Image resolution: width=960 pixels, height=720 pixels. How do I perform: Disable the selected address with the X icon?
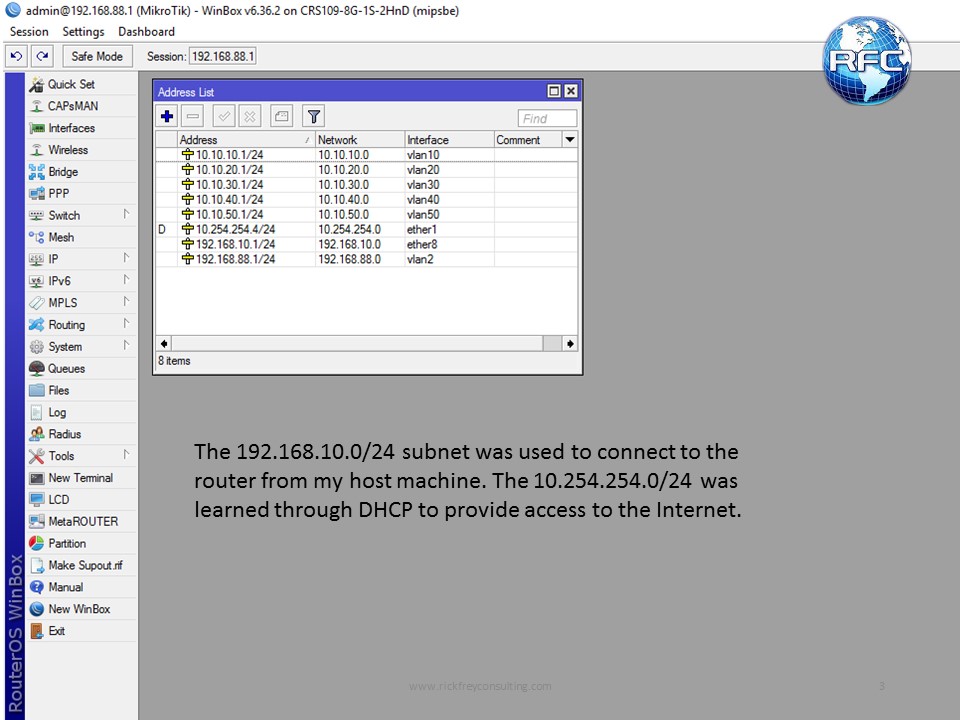tap(249, 116)
